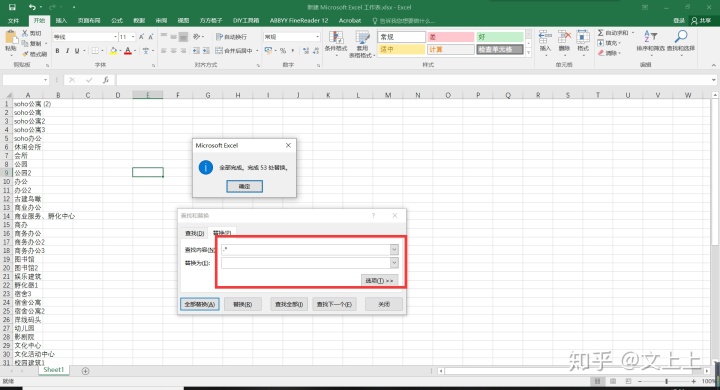Click the Undo arrow icon
The height and width of the screenshot is (390, 720).
point(32,7)
